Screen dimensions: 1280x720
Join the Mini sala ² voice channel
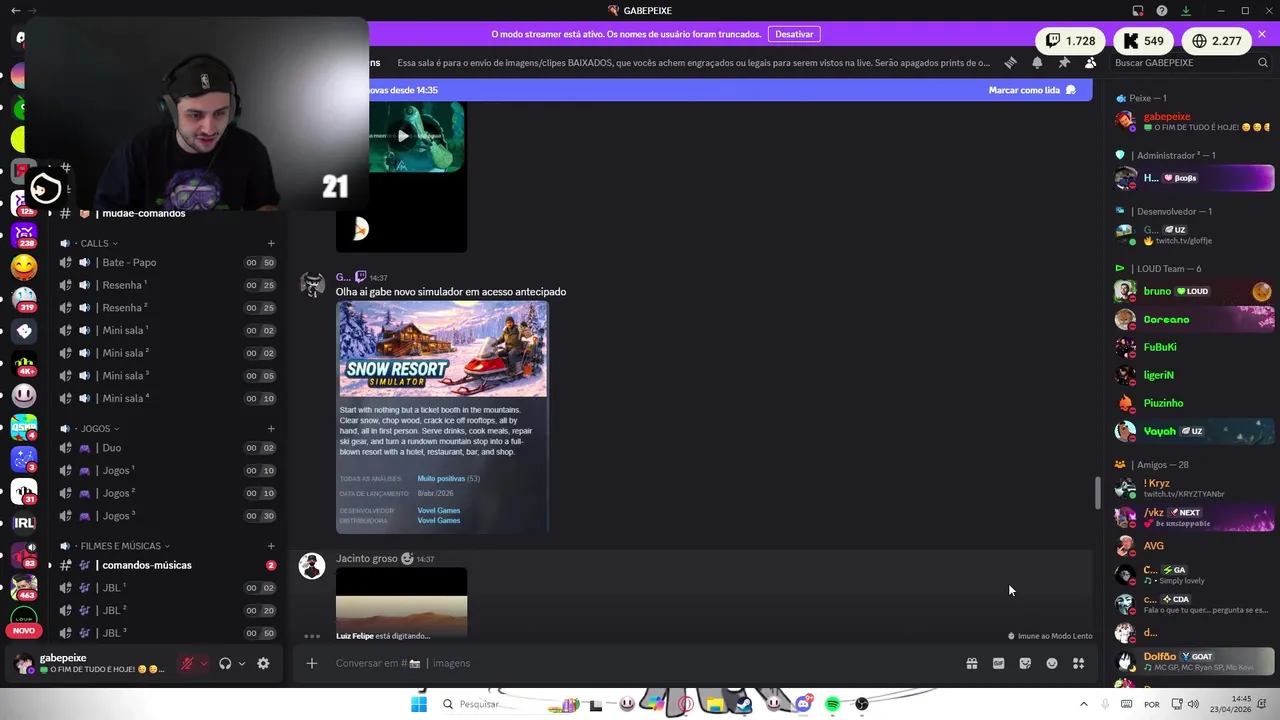[x=167, y=353]
